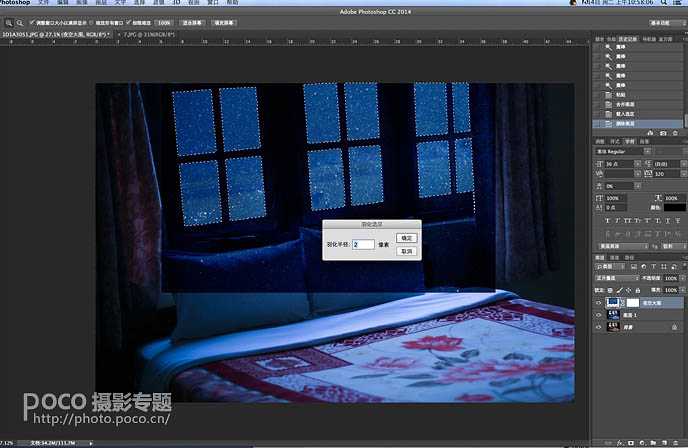Click the delete history state trash icon
688x448 pixels.
click(675, 133)
